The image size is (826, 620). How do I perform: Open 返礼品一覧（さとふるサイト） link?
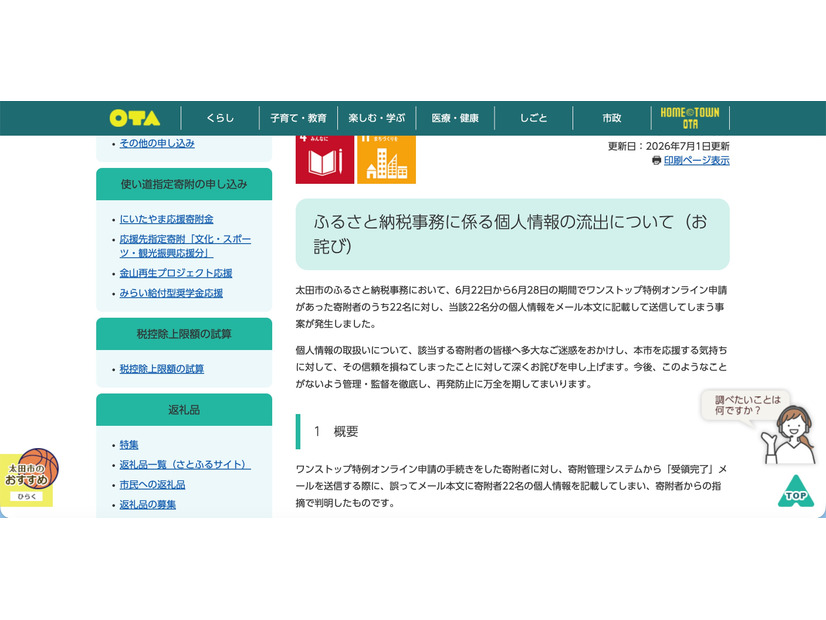185,465
